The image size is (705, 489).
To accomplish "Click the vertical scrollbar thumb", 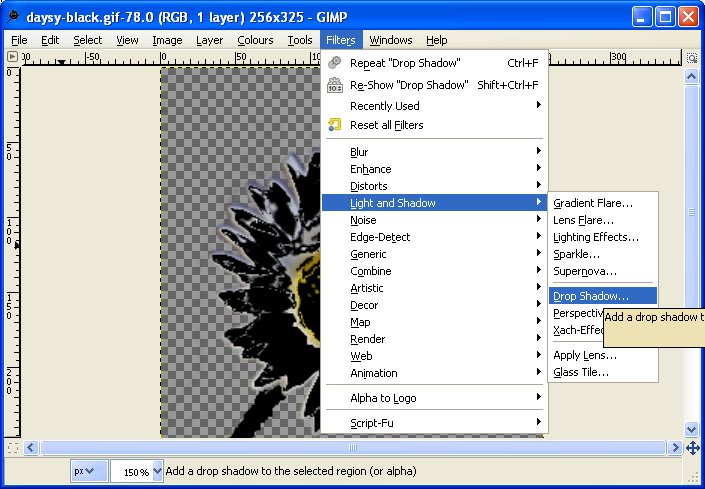I will click(x=692, y=211).
